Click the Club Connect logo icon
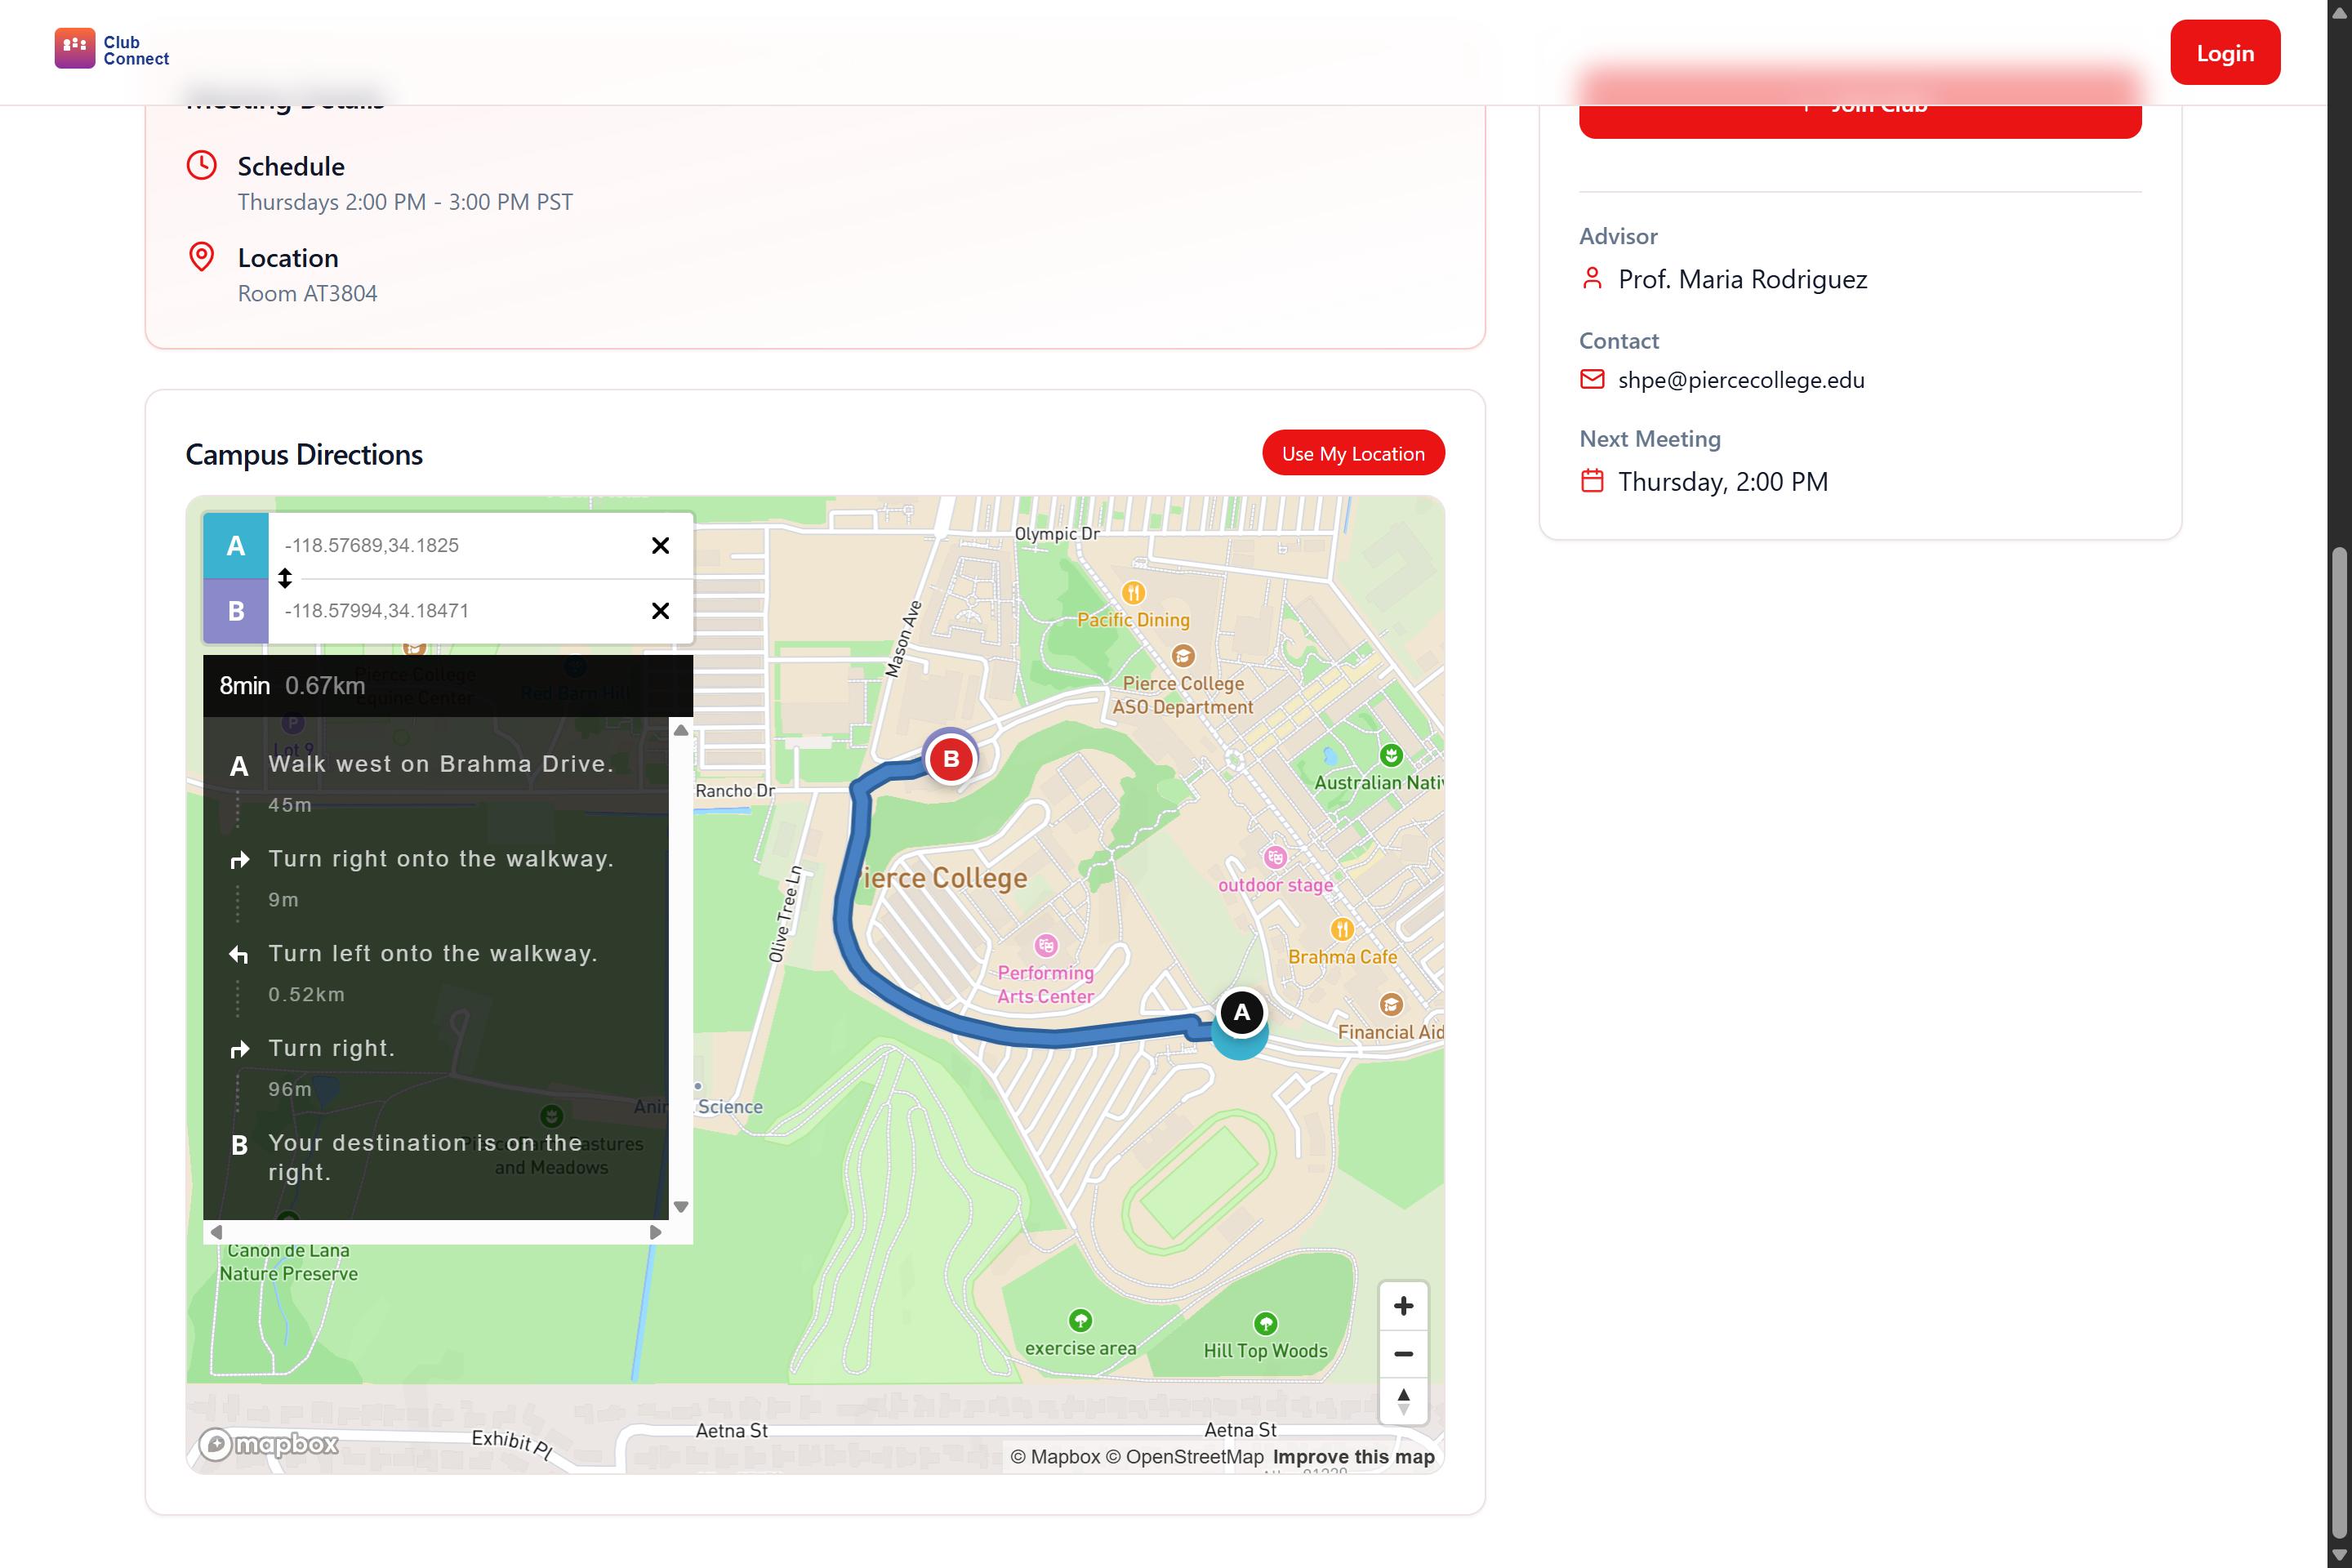 point(74,48)
